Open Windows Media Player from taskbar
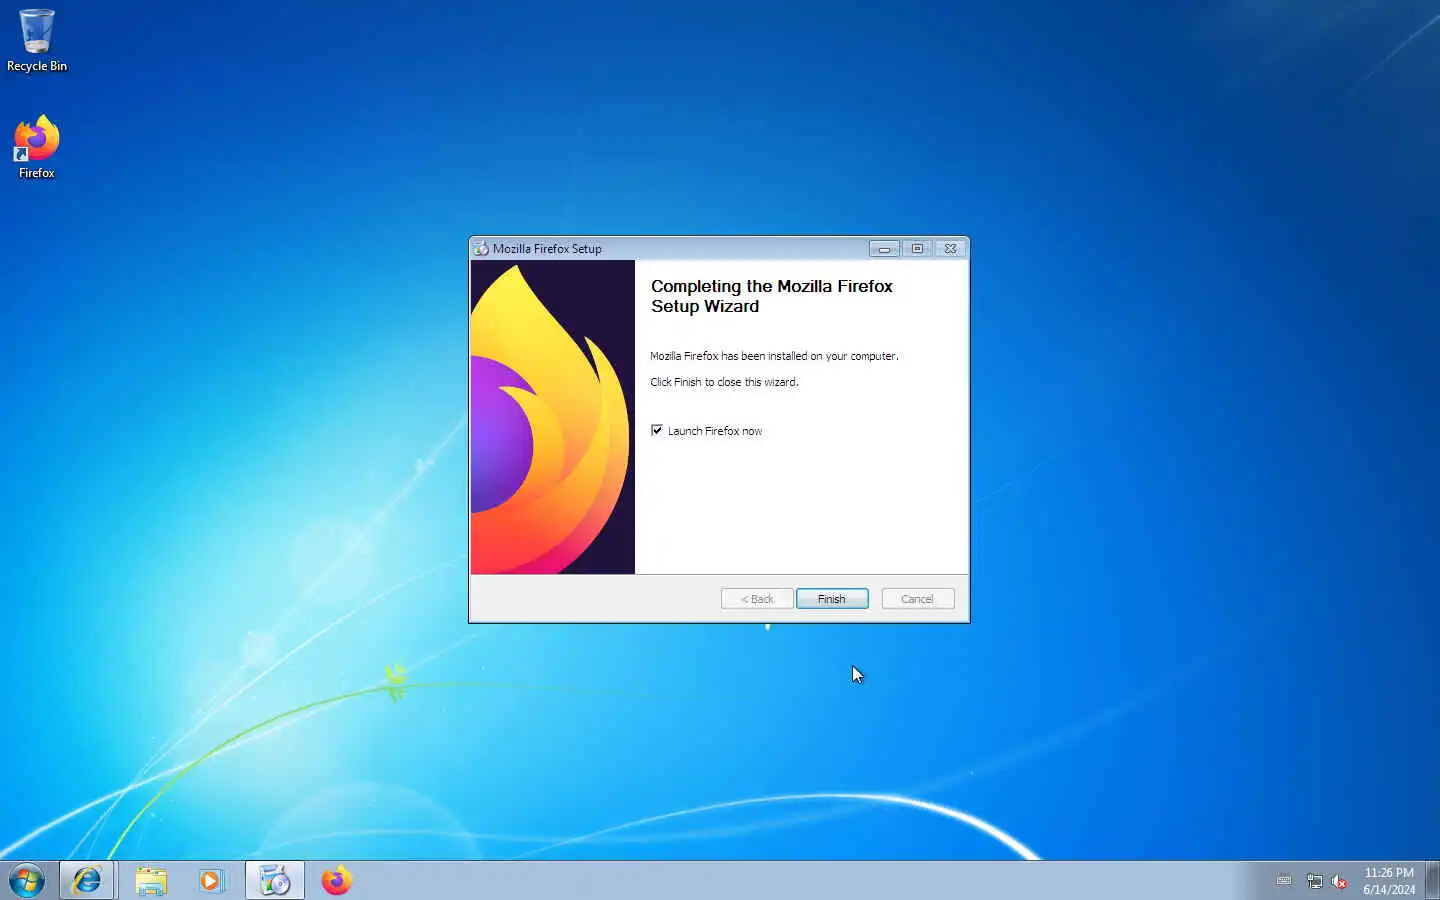 212,881
